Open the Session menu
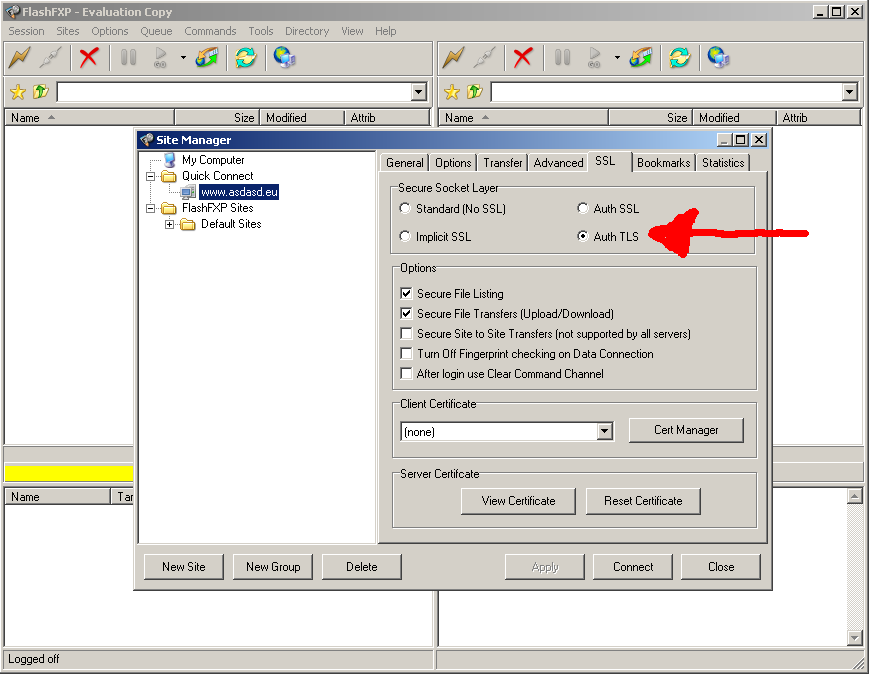Image resolution: width=869 pixels, height=674 pixels. (26, 31)
